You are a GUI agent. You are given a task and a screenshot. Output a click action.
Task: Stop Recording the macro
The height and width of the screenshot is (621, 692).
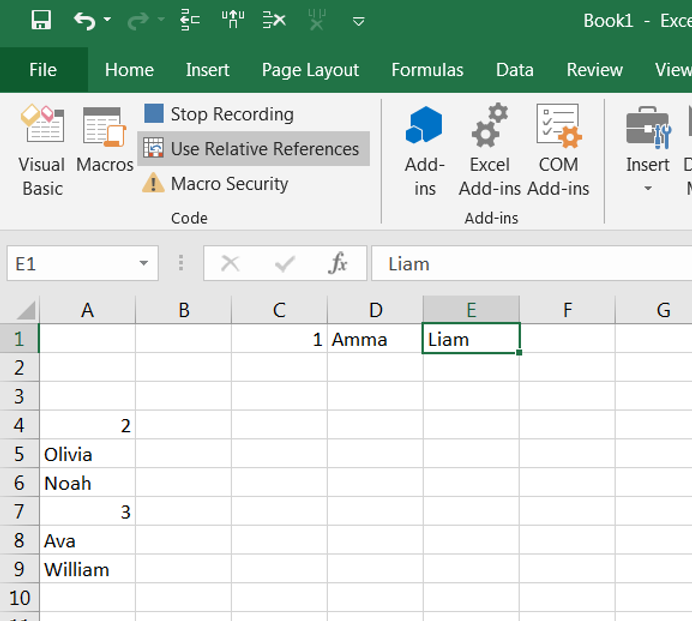coord(219,114)
